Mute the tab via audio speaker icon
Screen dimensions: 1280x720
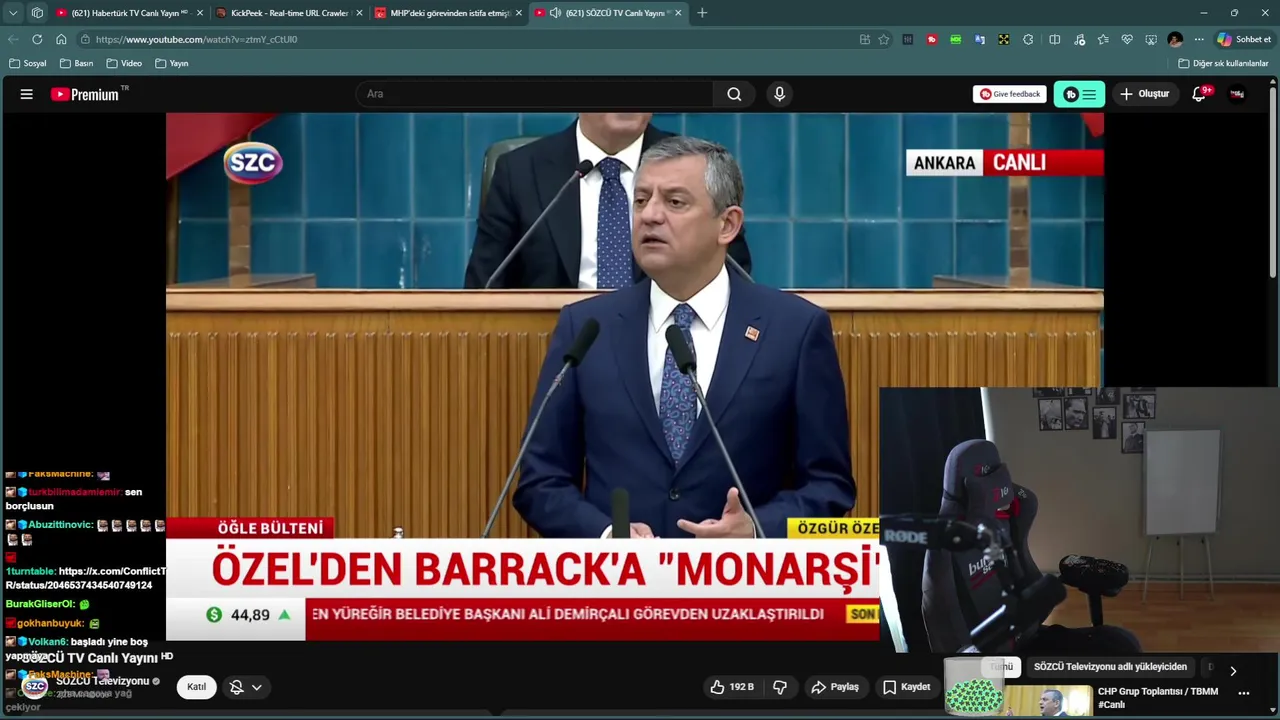point(555,13)
